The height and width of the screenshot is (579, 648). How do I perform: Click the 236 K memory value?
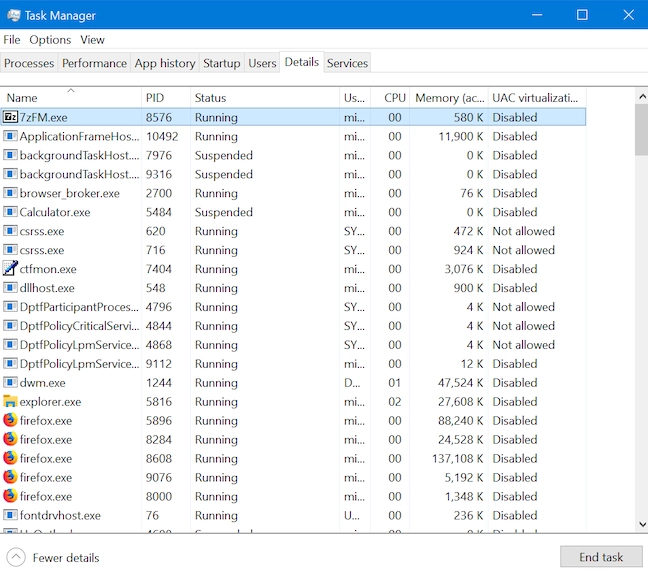pyautogui.click(x=468, y=515)
